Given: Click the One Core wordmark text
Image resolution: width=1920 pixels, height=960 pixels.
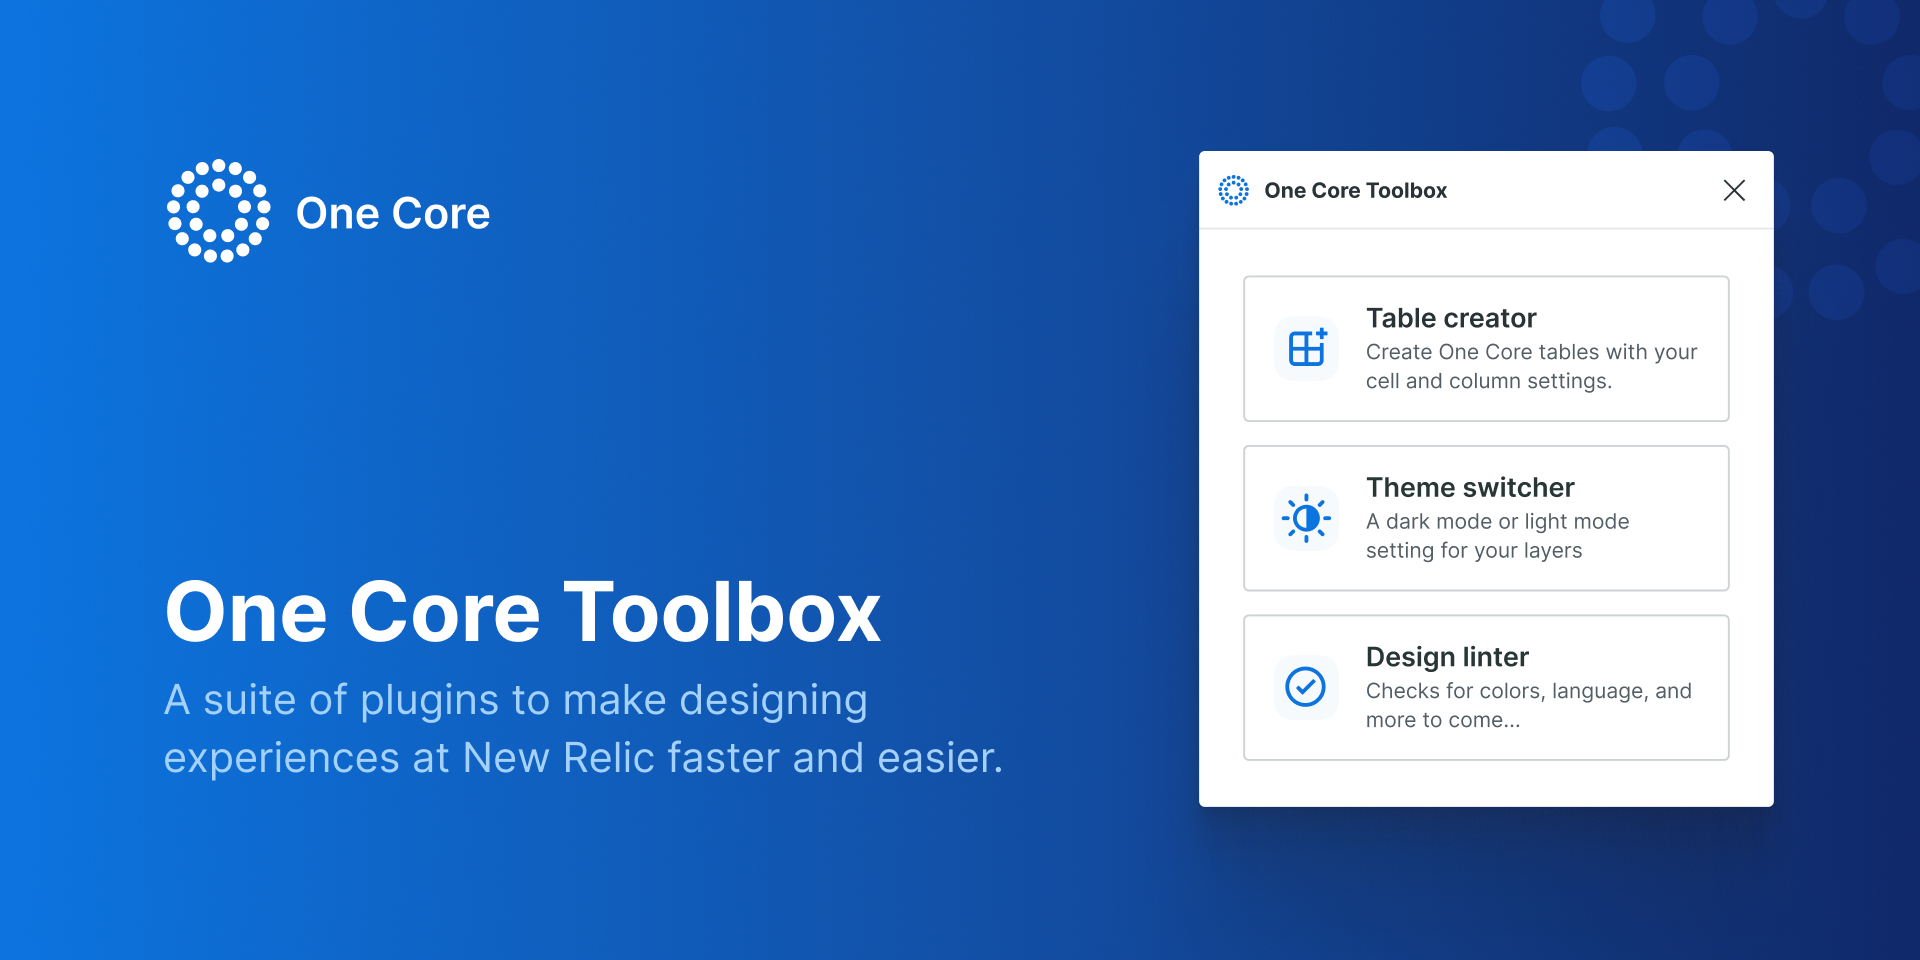Looking at the screenshot, I should (393, 211).
